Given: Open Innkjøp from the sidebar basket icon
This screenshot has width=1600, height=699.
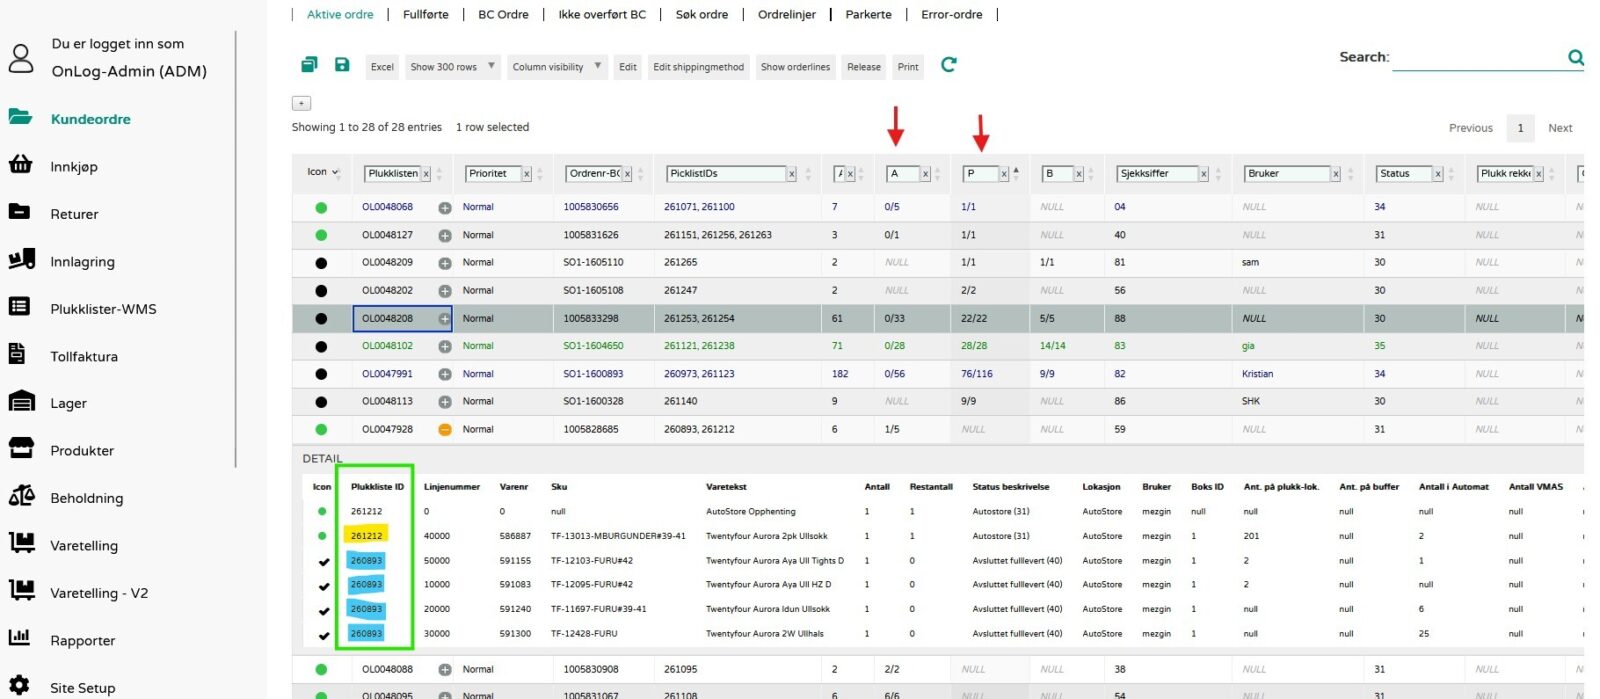Looking at the screenshot, I should tap(21, 165).
